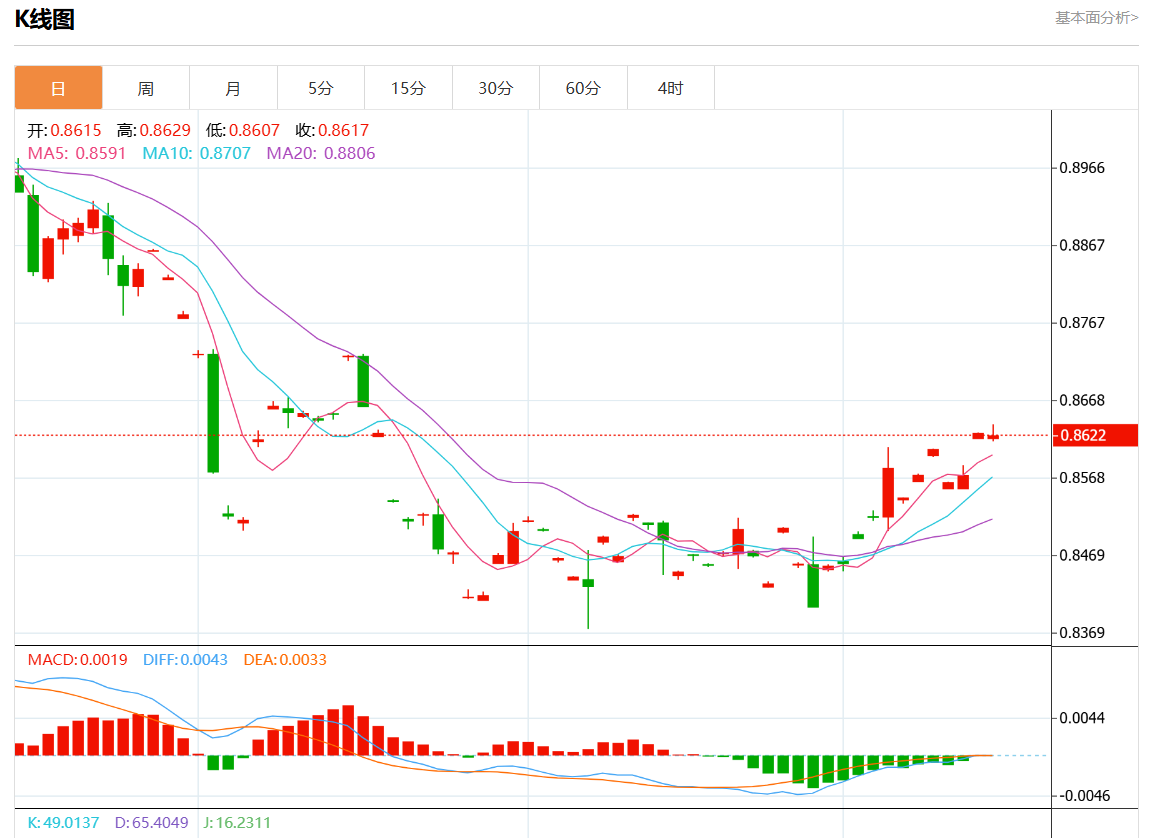This screenshot has height=838, width=1155.
Task: Select the 日 daily chart tab
Action: pyautogui.click(x=58, y=88)
